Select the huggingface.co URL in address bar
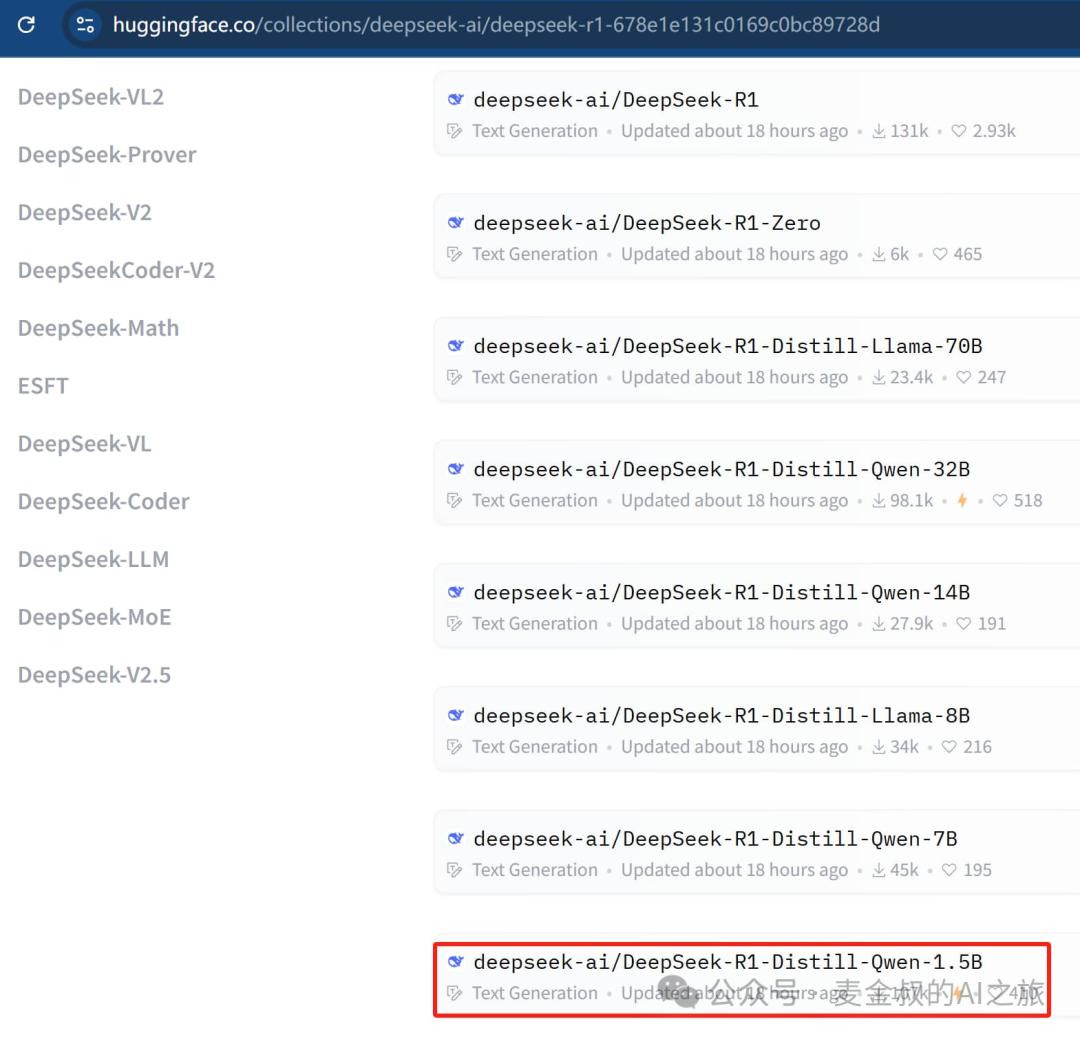The height and width of the screenshot is (1037, 1080). coord(496,25)
